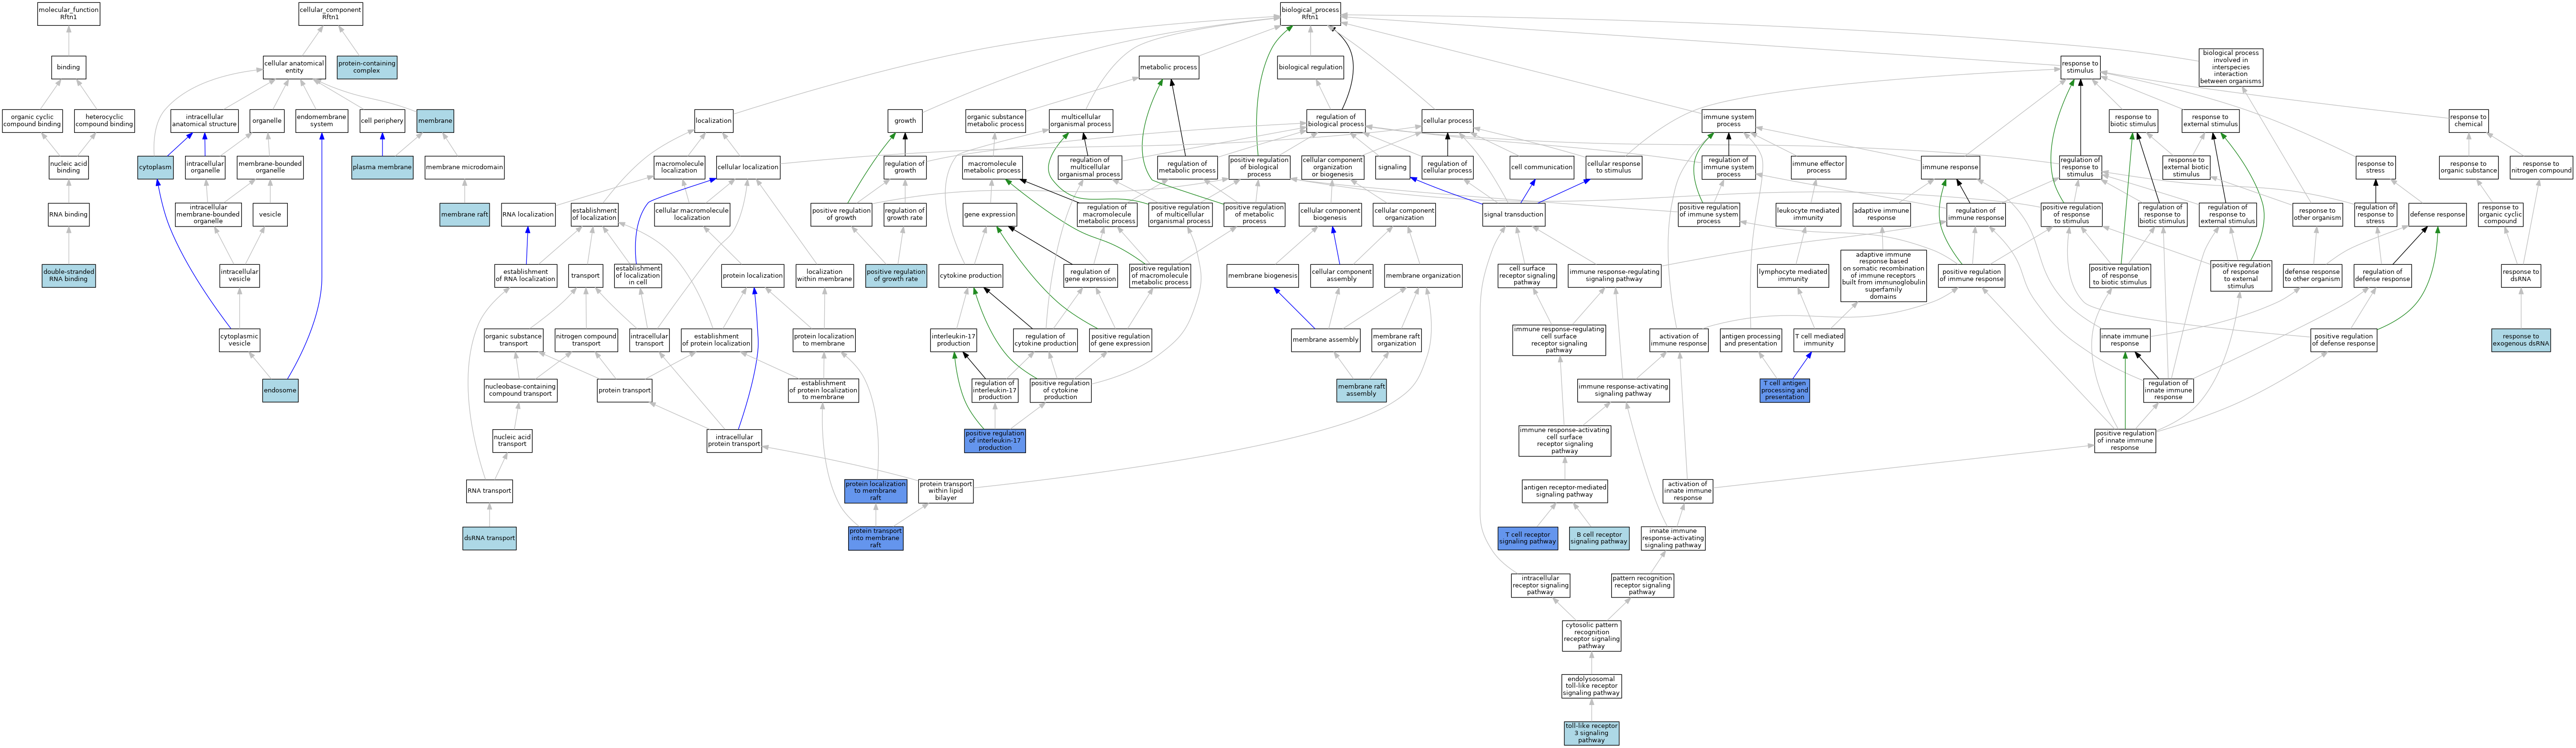The image size is (2576, 748).
Task: Select the 'cellular localization' node
Action: pos(748,168)
